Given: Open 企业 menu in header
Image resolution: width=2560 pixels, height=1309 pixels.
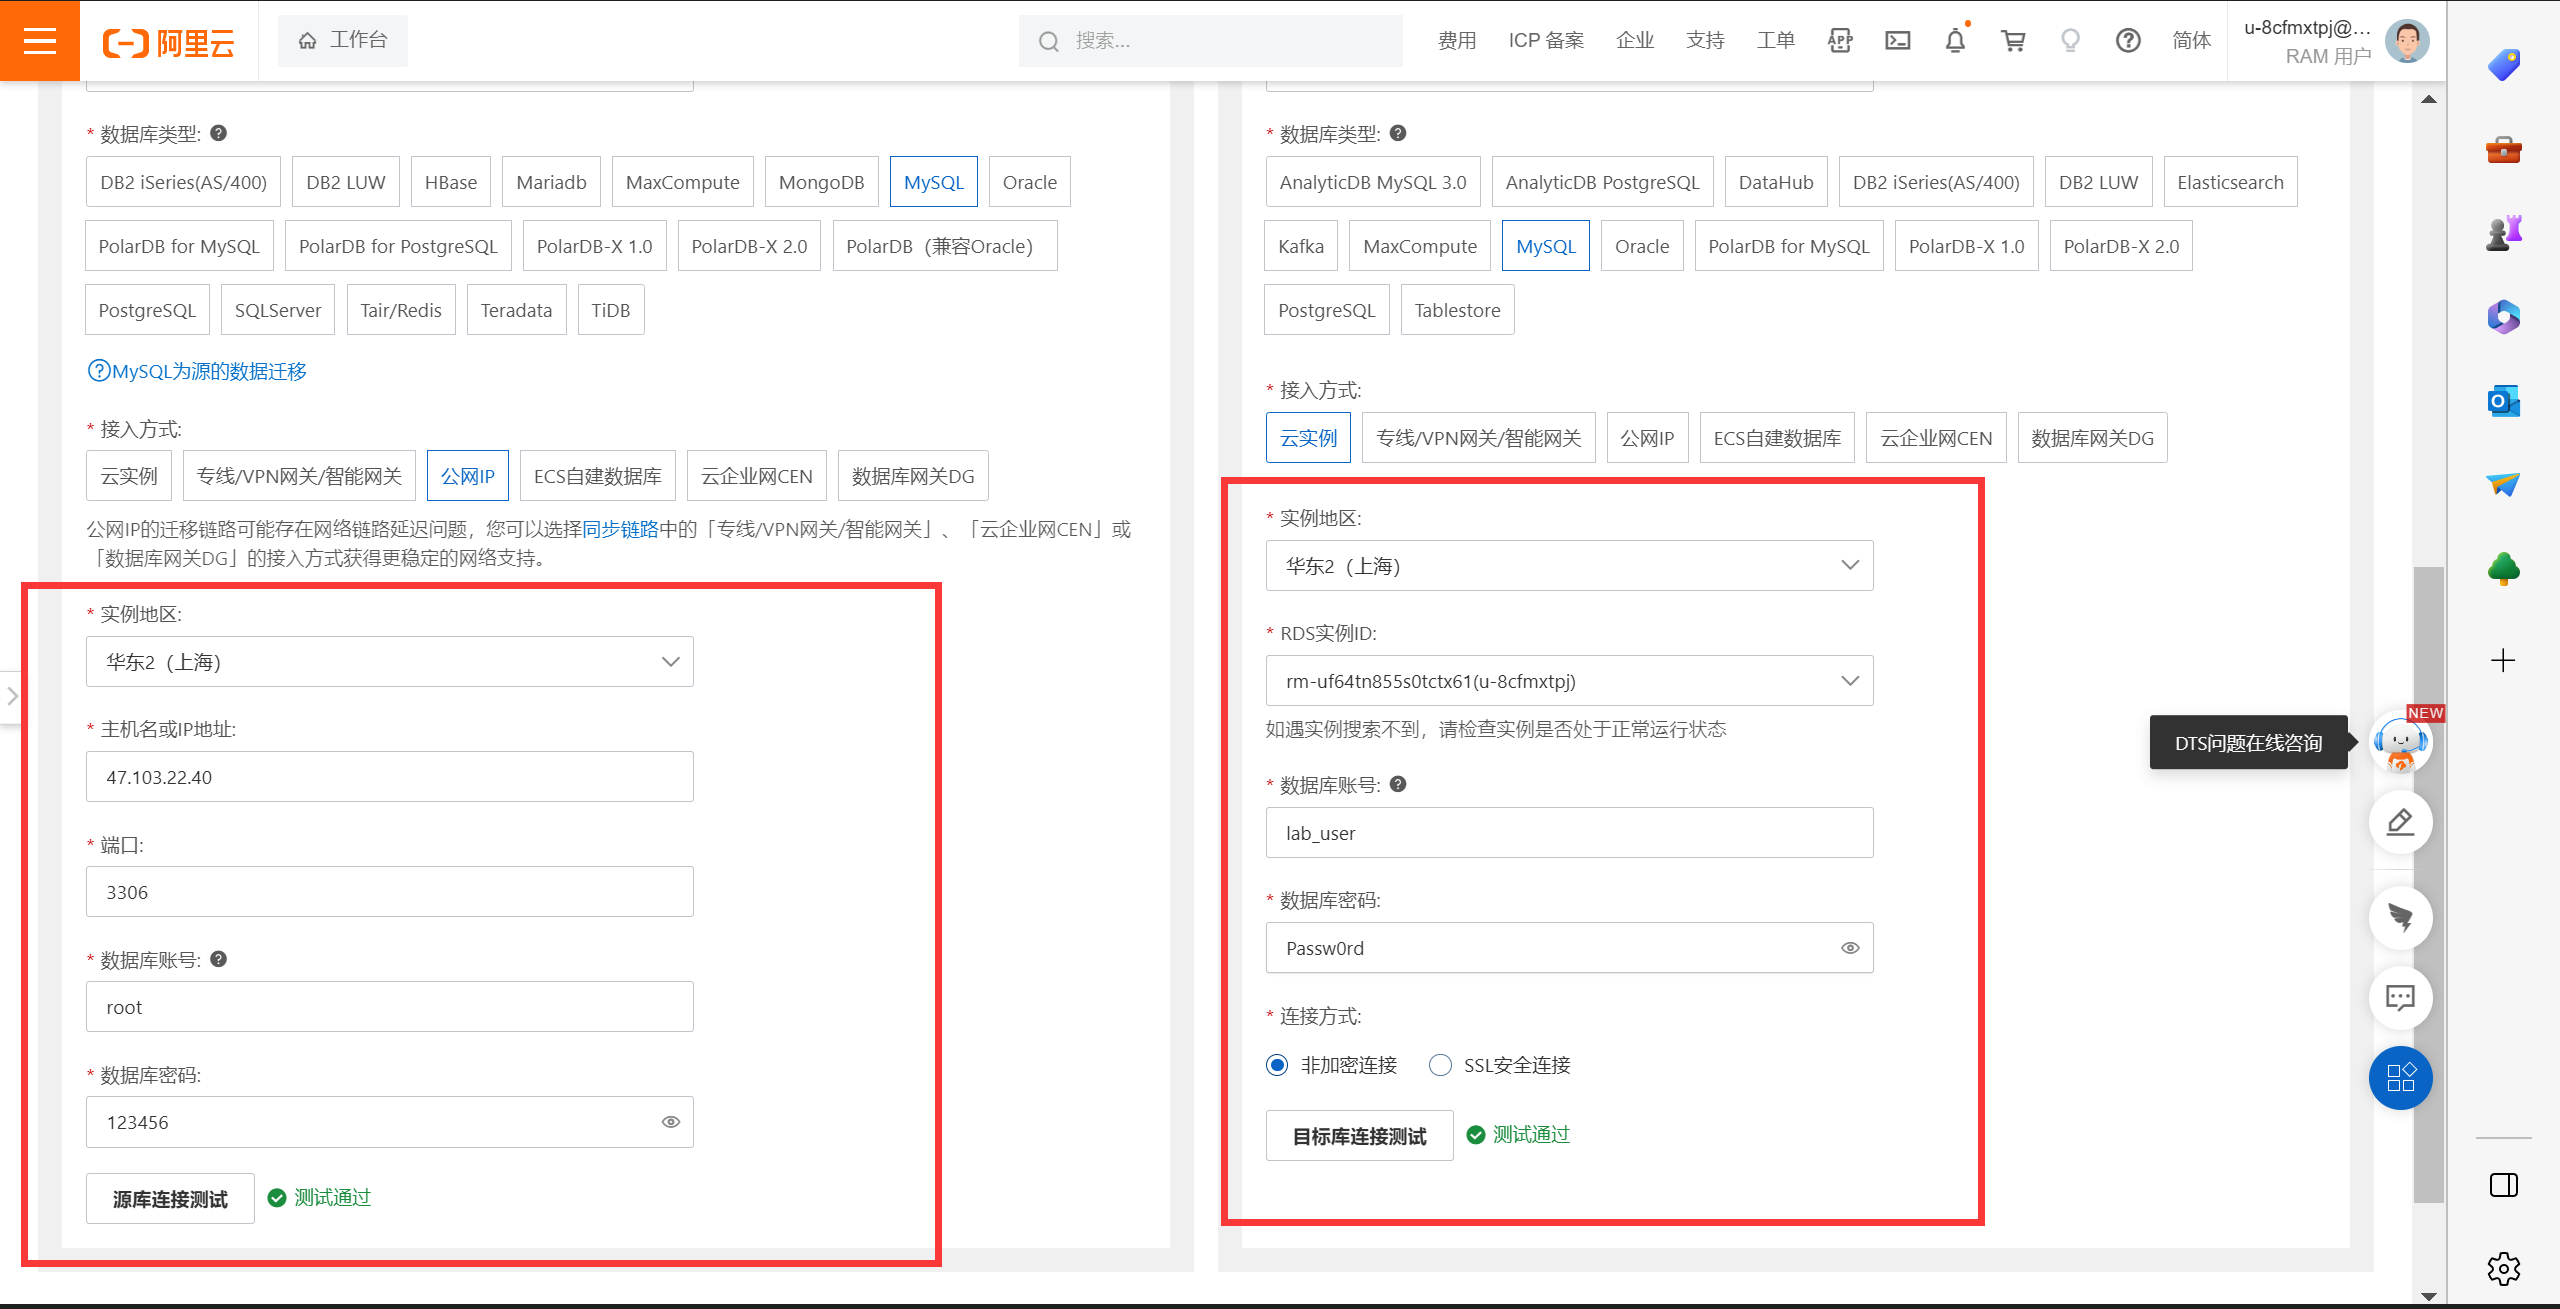Looking at the screenshot, I should tap(1635, 41).
